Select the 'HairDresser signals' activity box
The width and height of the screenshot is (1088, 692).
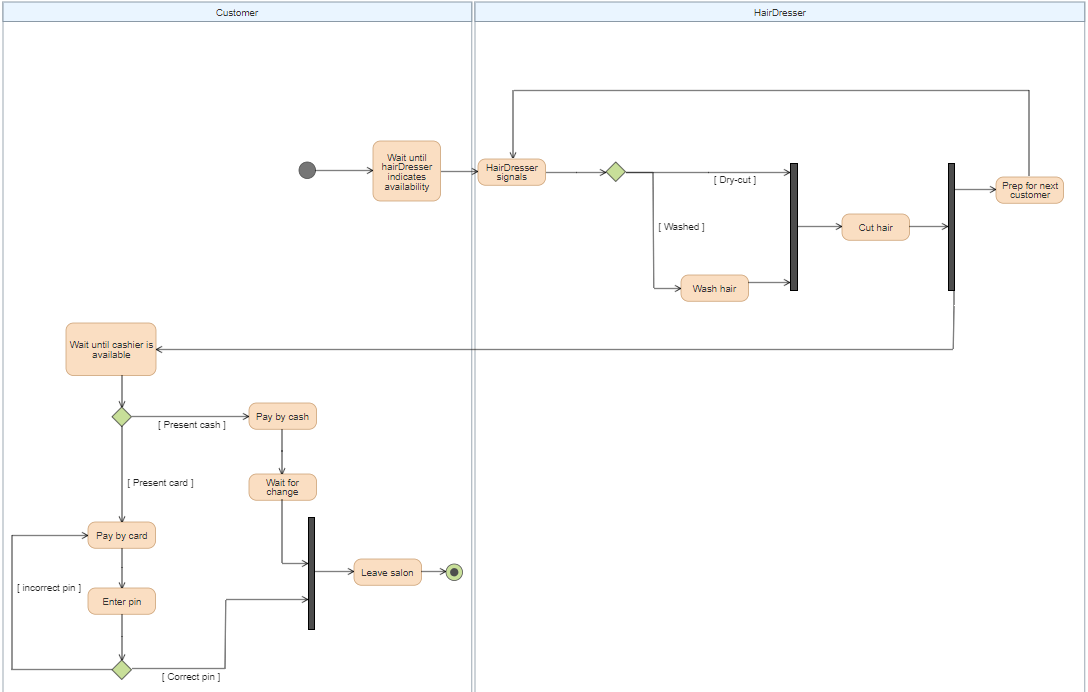[x=511, y=170]
